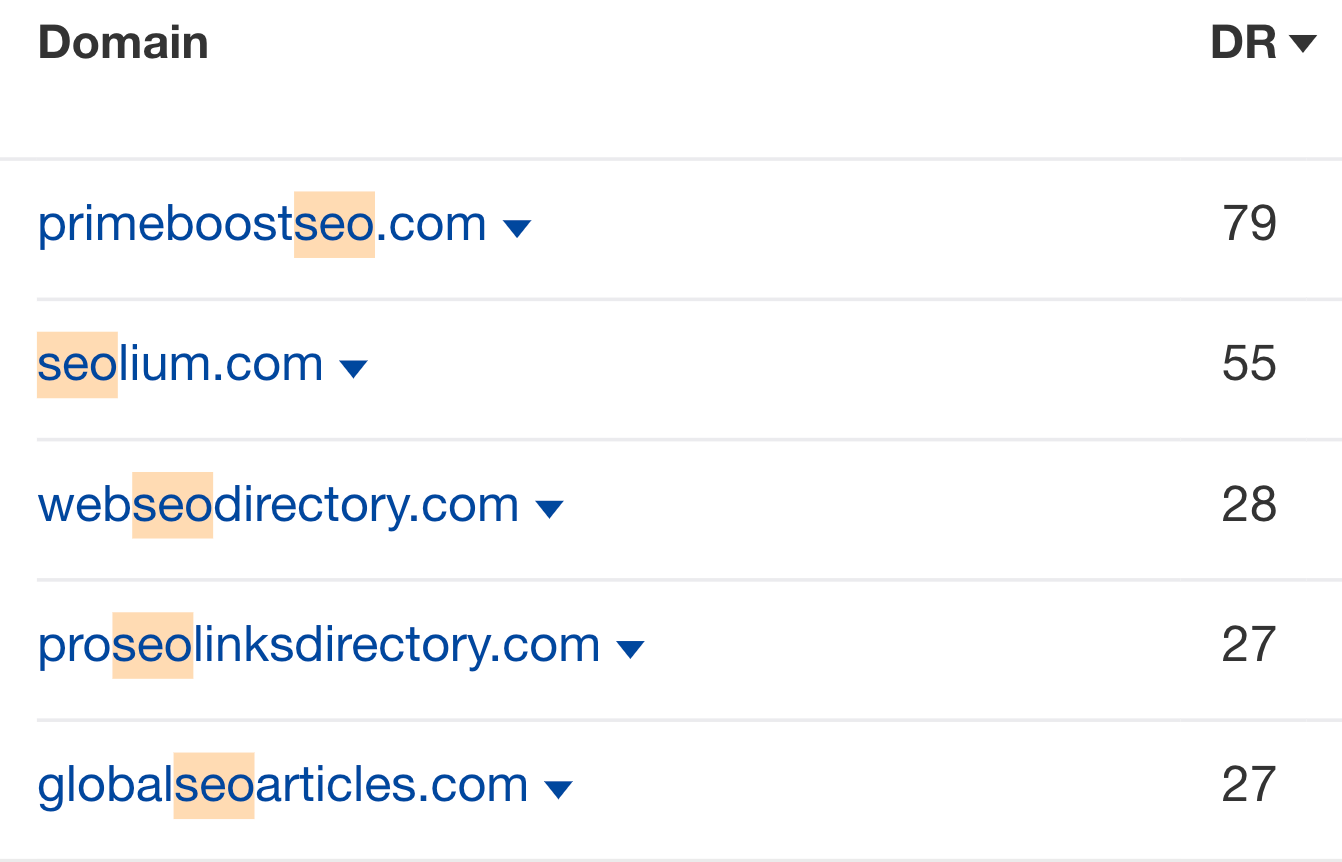Viewport: 1342px width, 862px height.
Task: Expand dropdown arrow beside primeboostseo.com
Action: (x=517, y=229)
